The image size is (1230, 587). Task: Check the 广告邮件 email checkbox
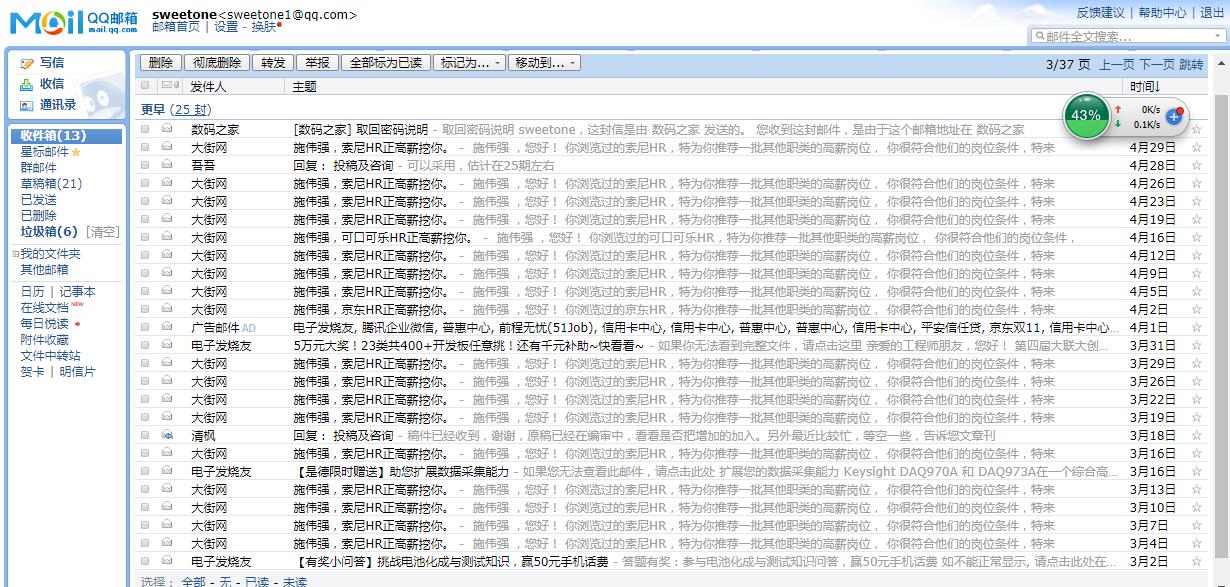pyautogui.click(x=145, y=327)
